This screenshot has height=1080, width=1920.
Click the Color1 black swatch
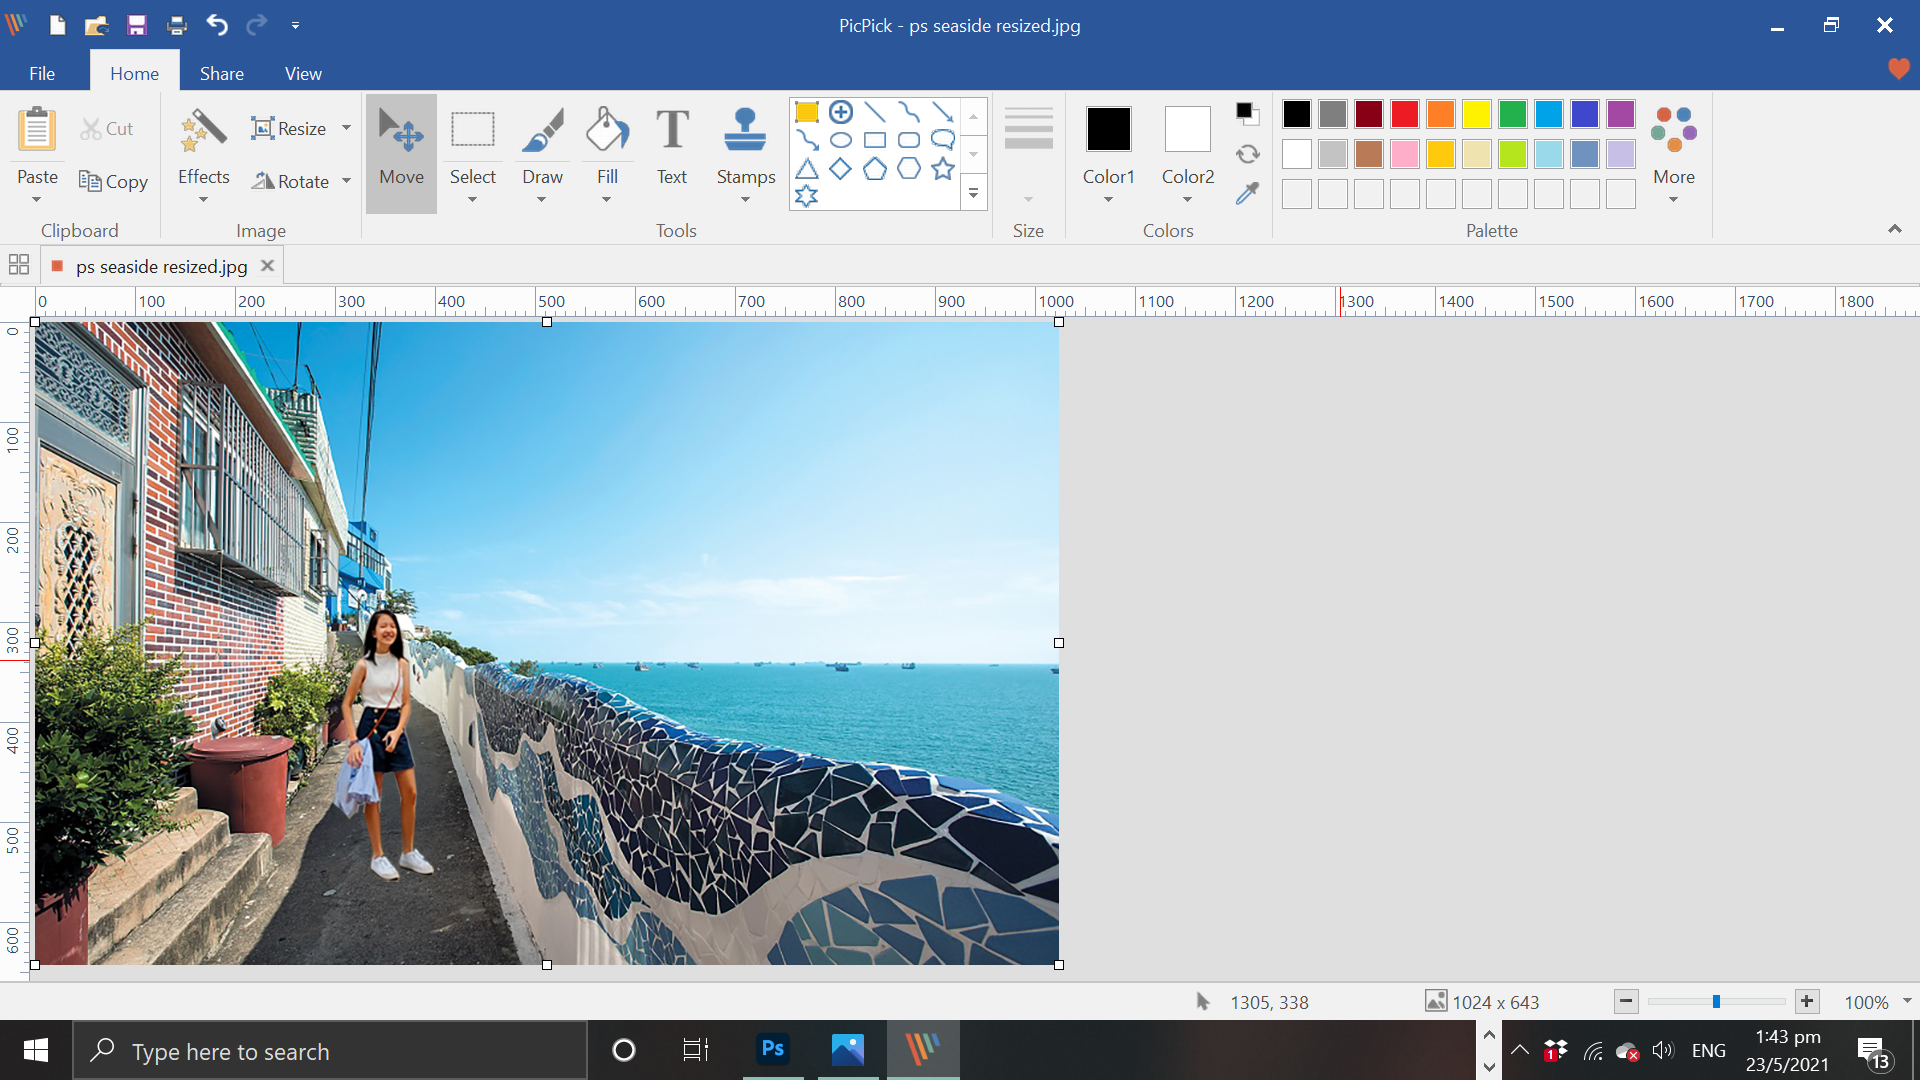[1108, 129]
